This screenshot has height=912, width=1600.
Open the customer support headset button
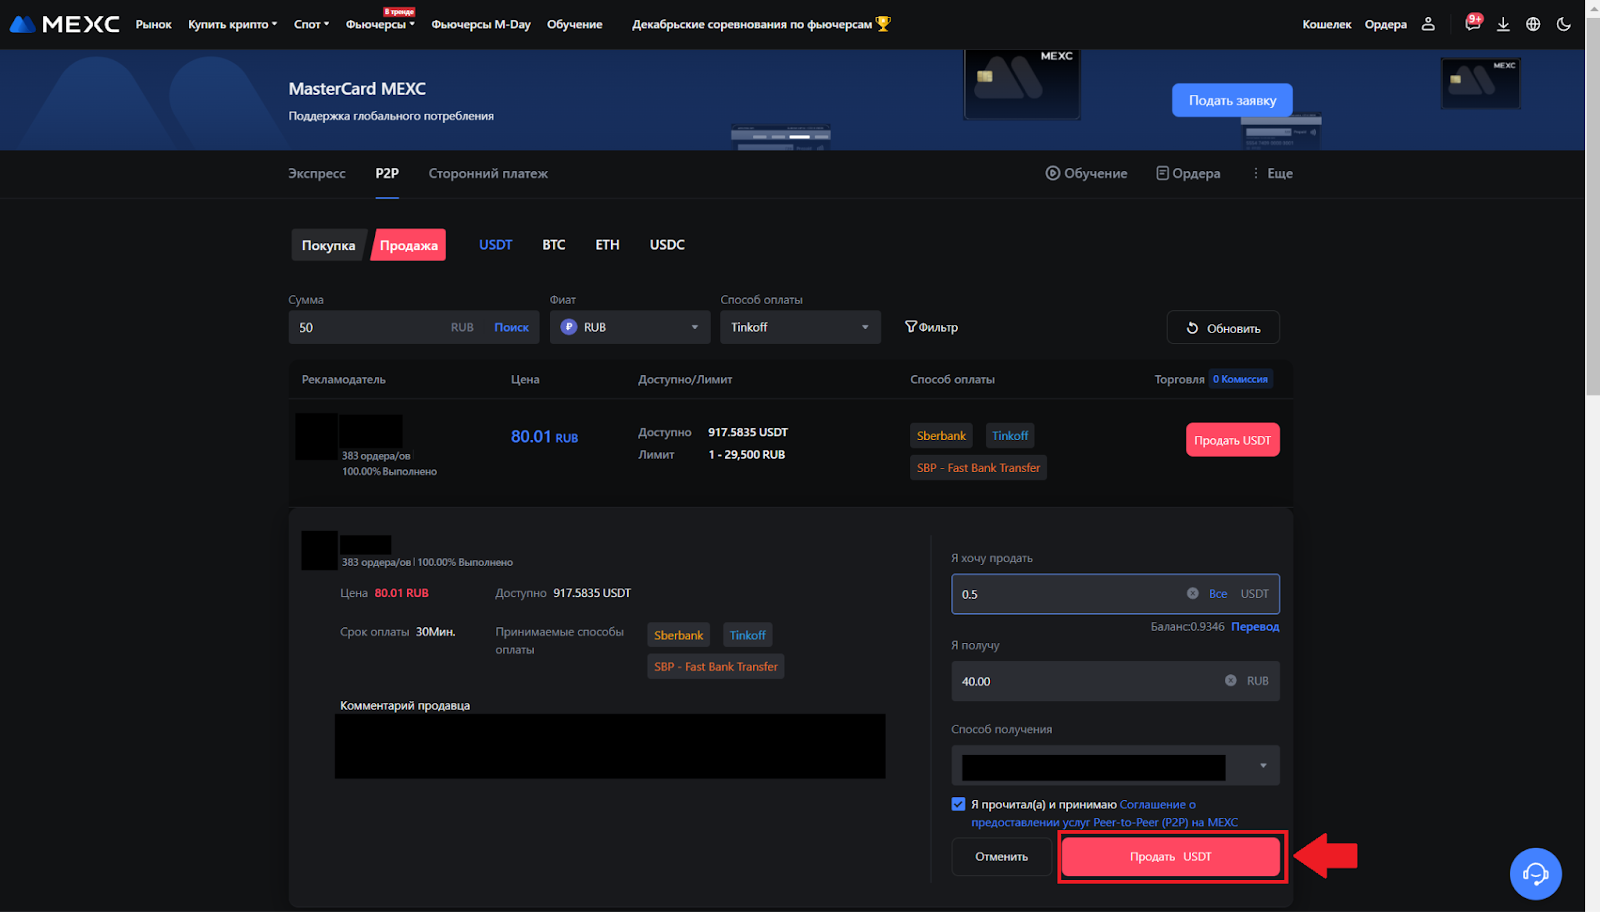pyautogui.click(x=1535, y=874)
